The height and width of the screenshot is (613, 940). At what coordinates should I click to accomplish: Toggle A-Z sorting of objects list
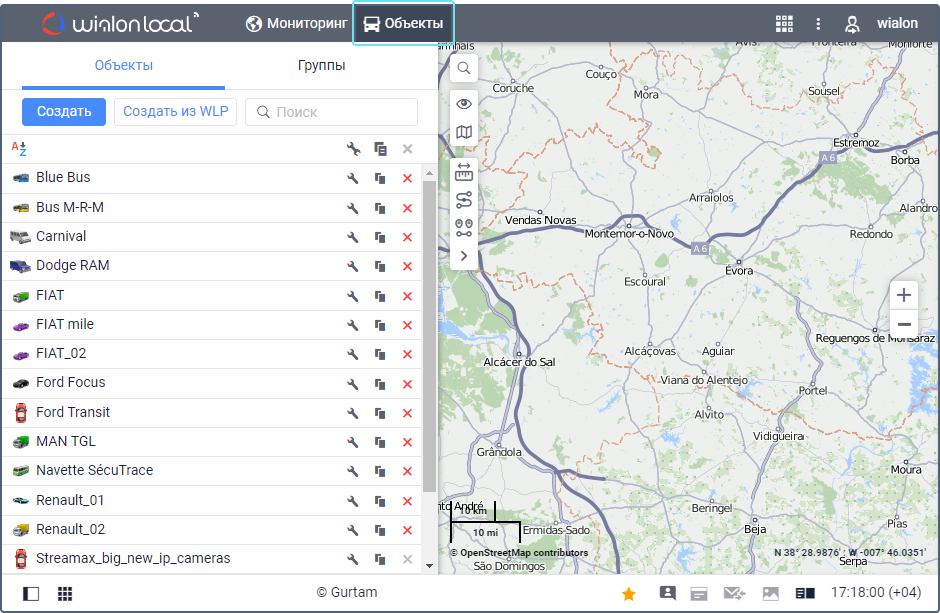(19, 149)
